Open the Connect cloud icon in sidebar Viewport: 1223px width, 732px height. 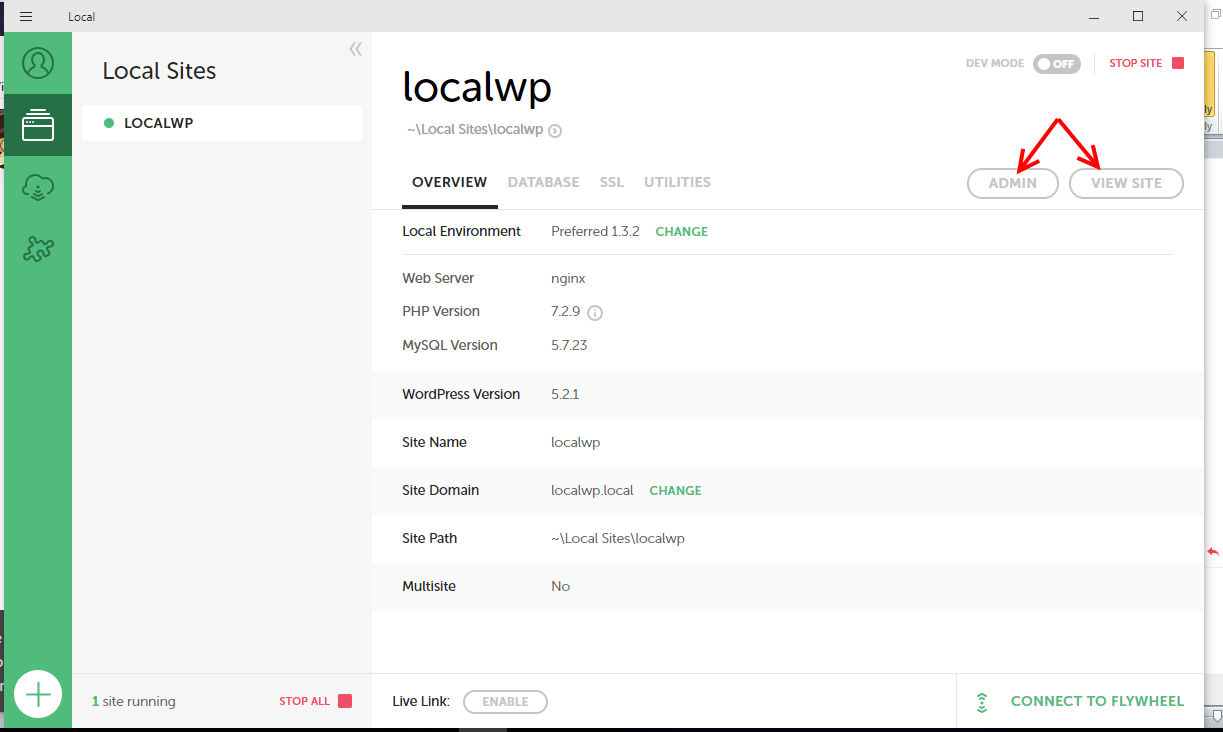(38, 187)
